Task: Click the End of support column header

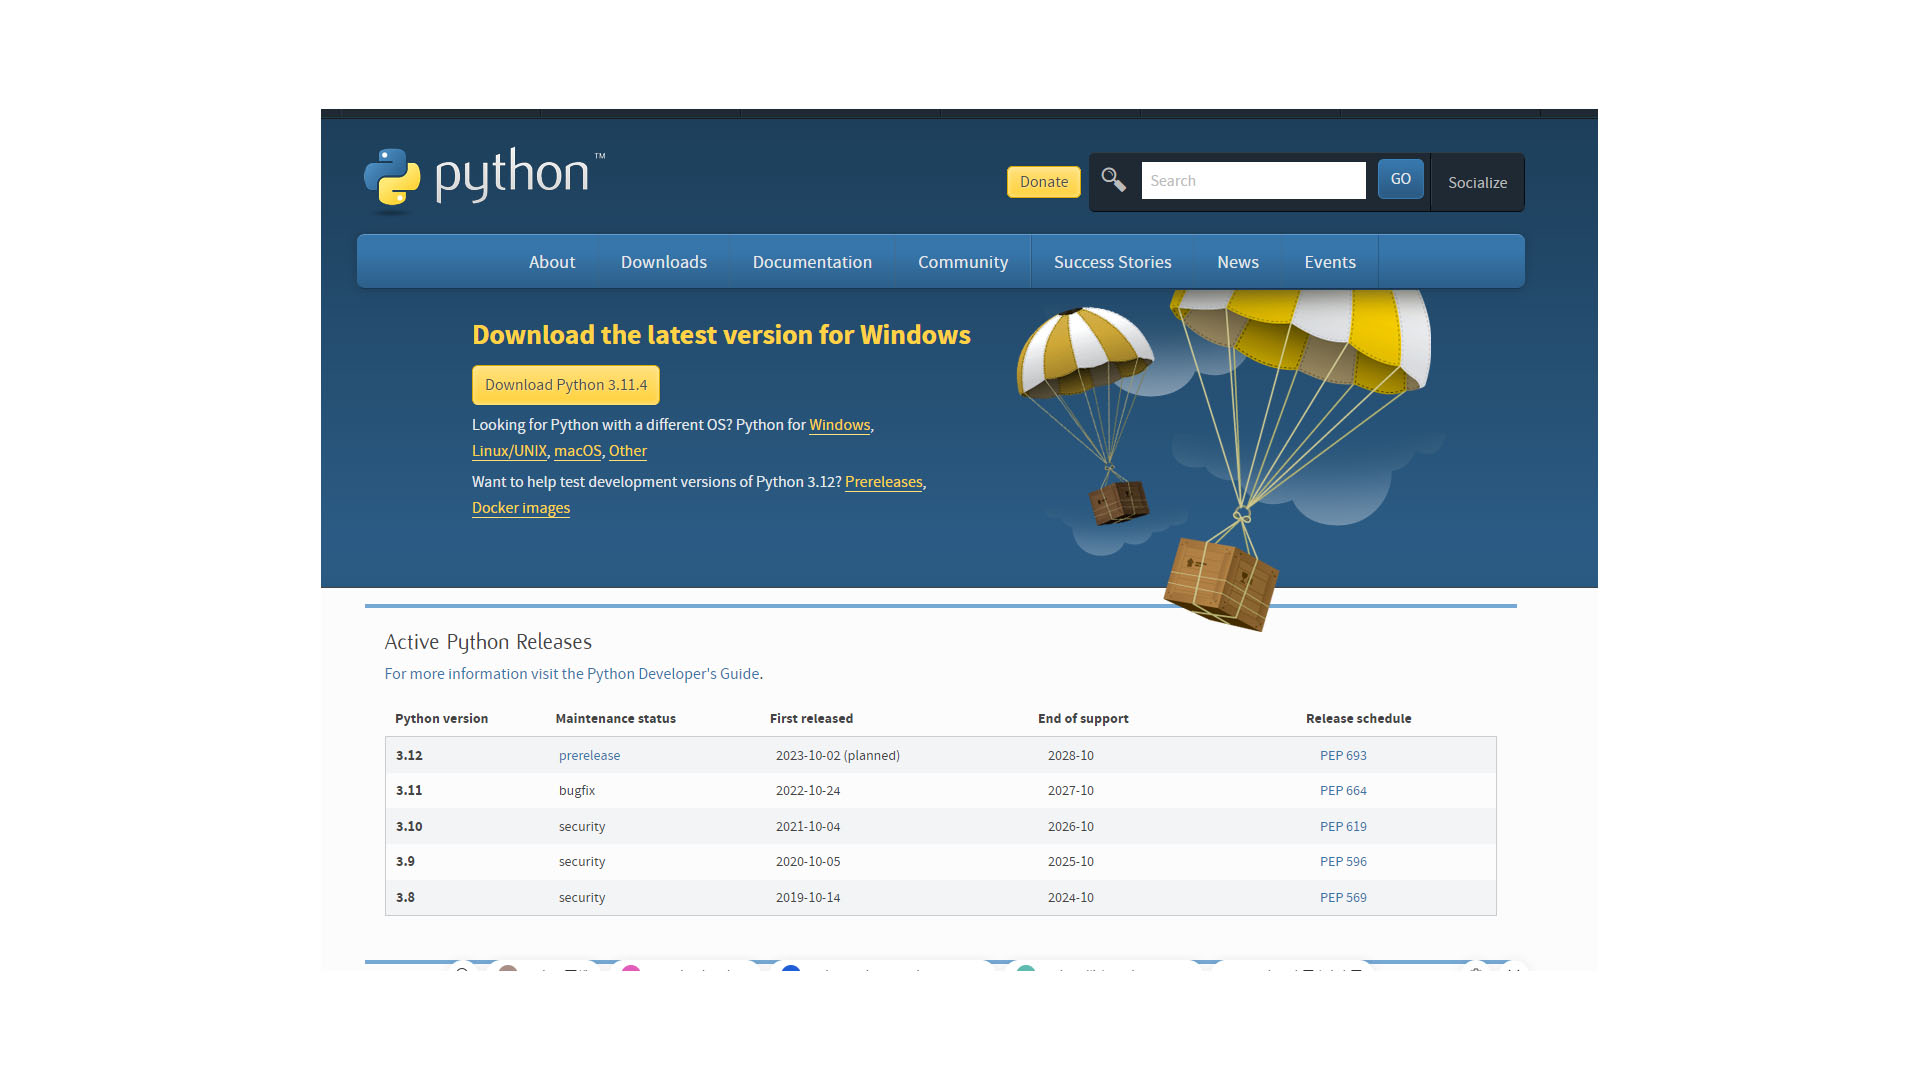Action: point(1083,719)
